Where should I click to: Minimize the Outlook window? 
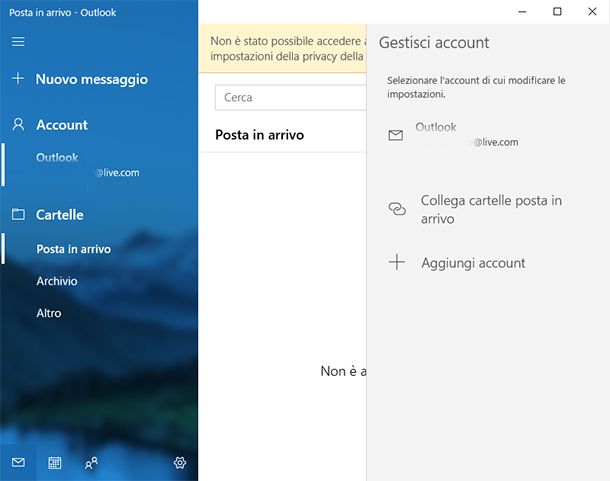click(x=522, y=12)
